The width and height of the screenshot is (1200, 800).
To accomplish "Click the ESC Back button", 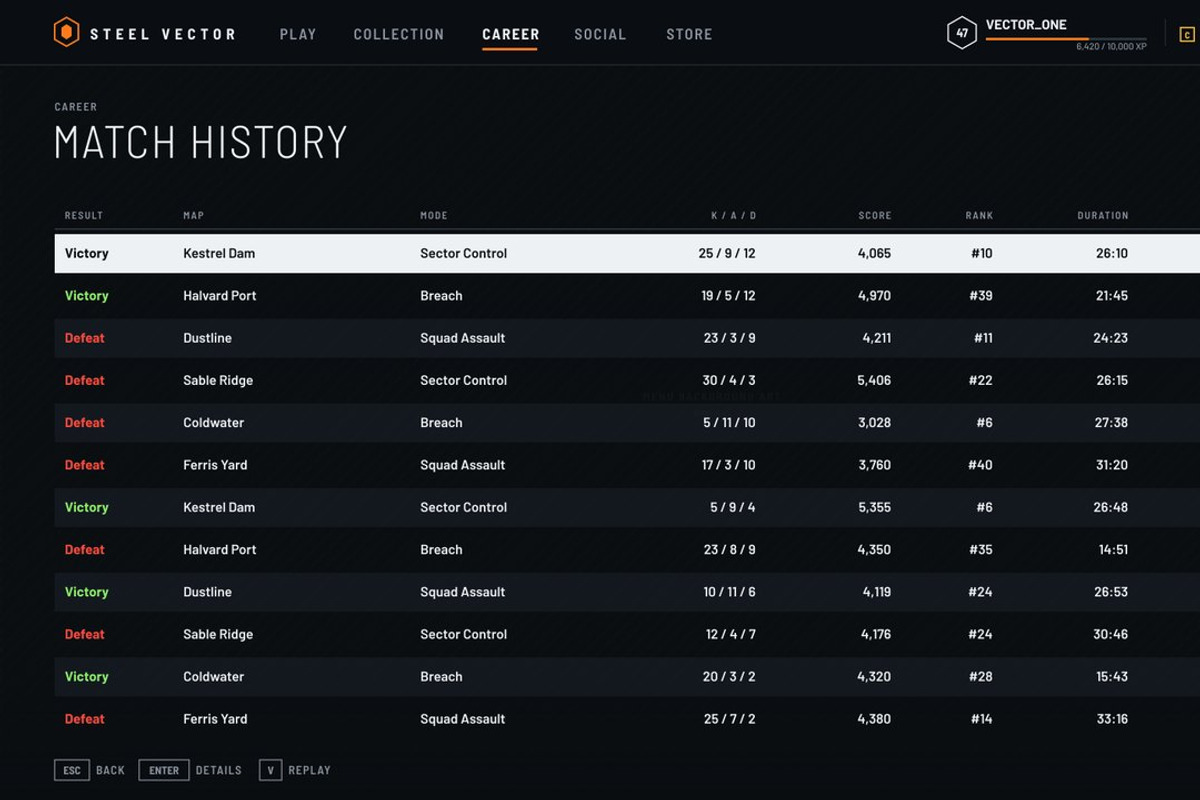I will pyautogui.click(x=90, y=770).
